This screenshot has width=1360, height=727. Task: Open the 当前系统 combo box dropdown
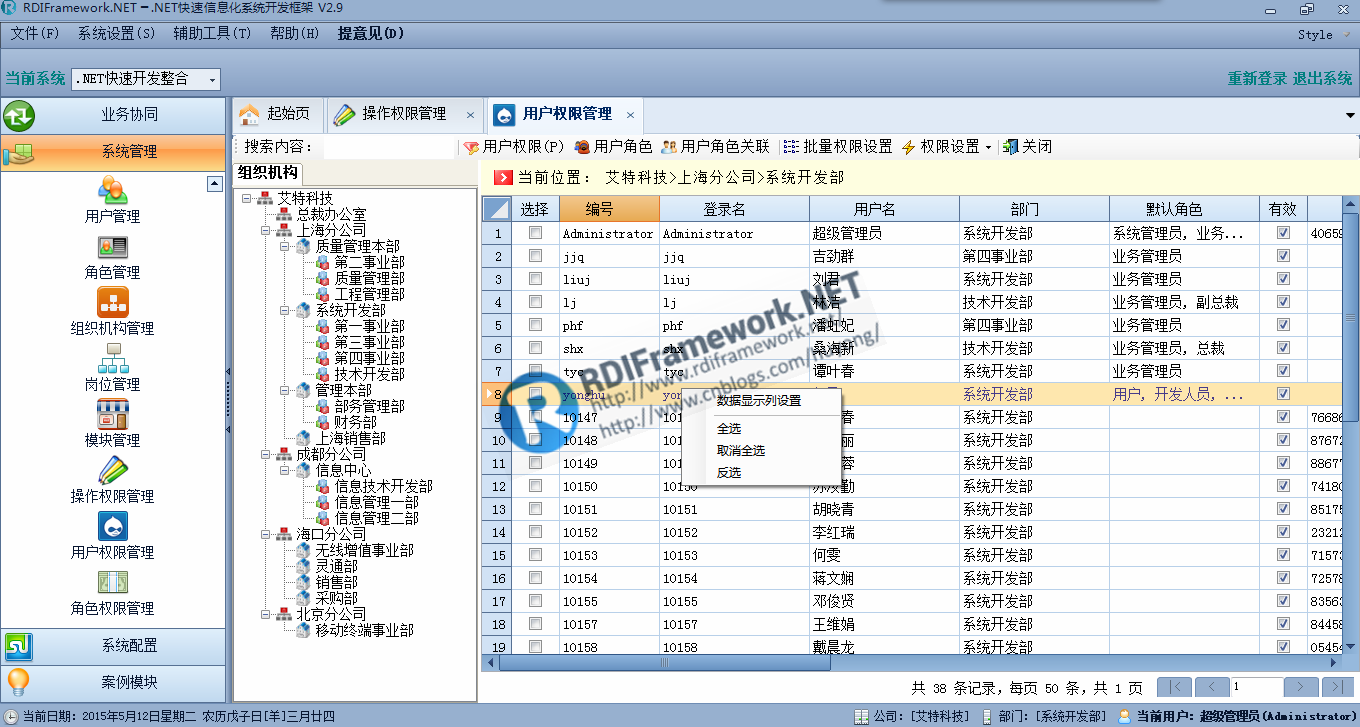211,80
